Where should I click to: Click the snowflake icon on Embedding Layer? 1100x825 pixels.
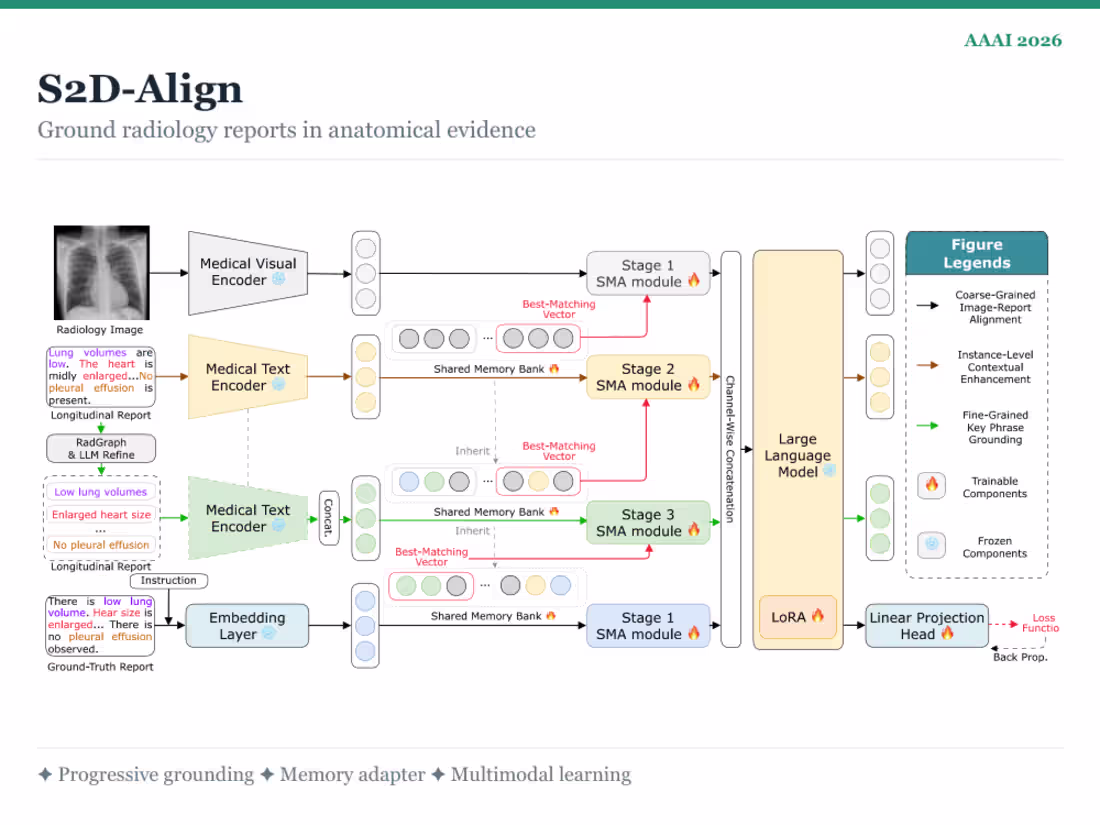pos(268,633)
